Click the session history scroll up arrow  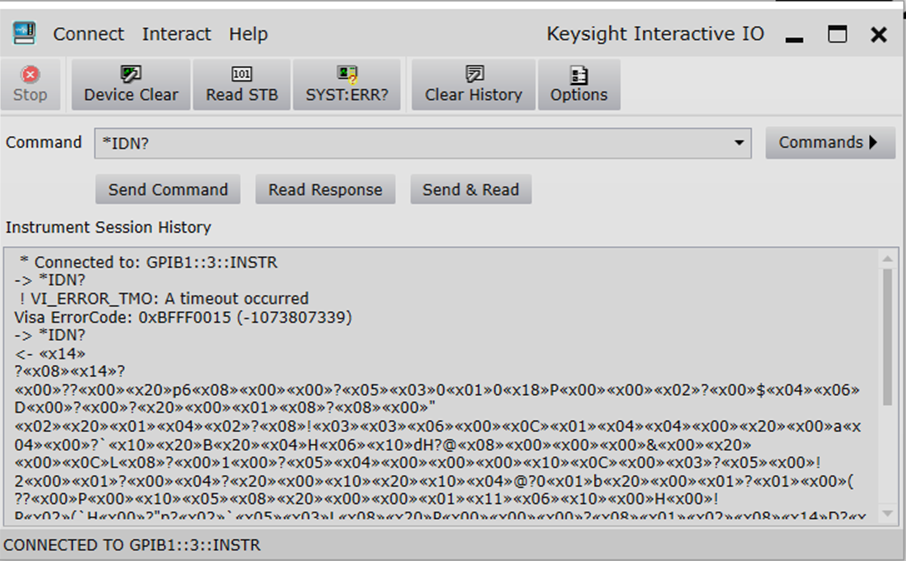pyautogui.click(x=887, y=259)
